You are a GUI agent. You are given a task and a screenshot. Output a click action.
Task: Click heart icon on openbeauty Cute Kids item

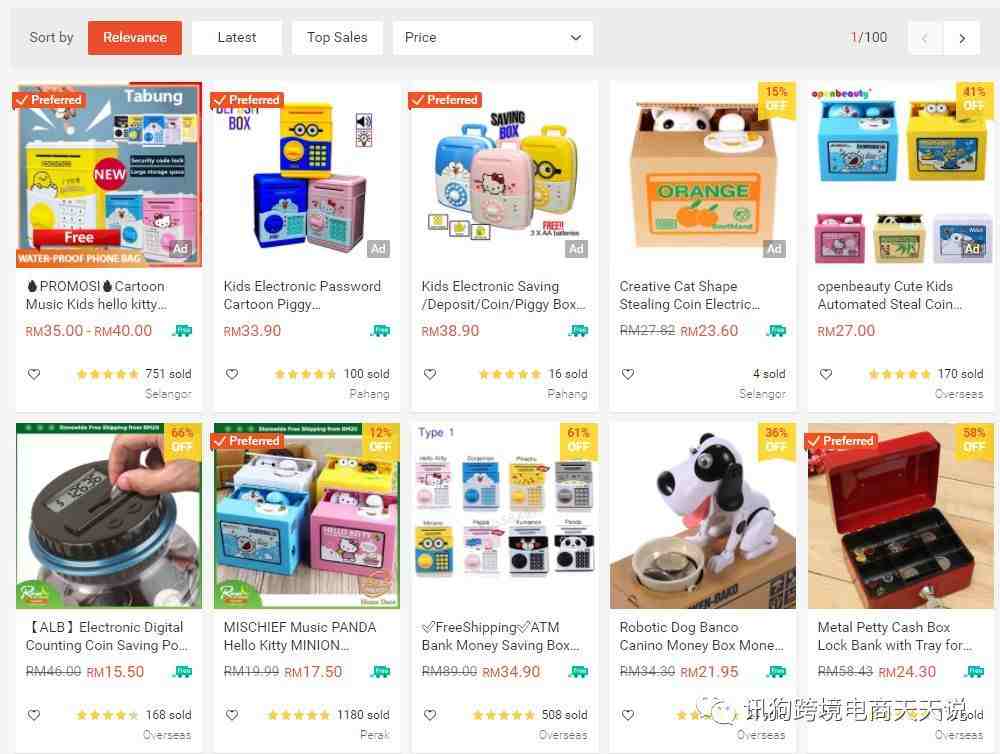coord(826,374)
